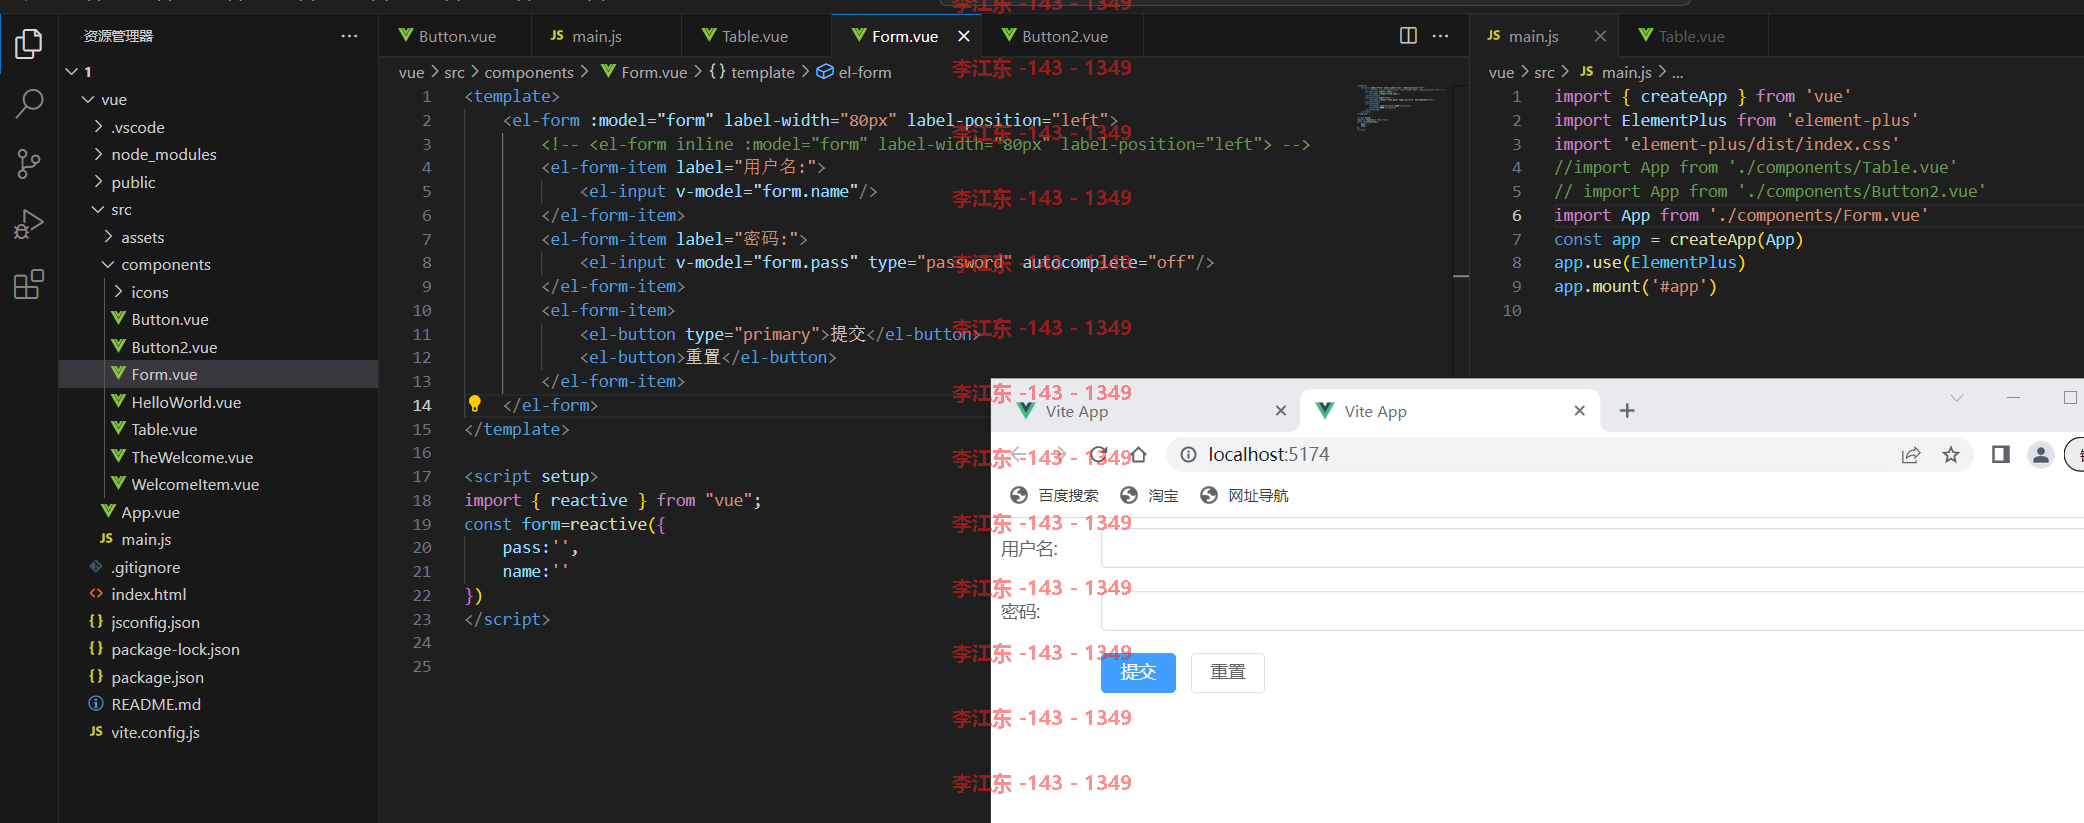Open App.vue from the file tree
The height and width of the screenshot is (823, 2084).
[150, 512]
